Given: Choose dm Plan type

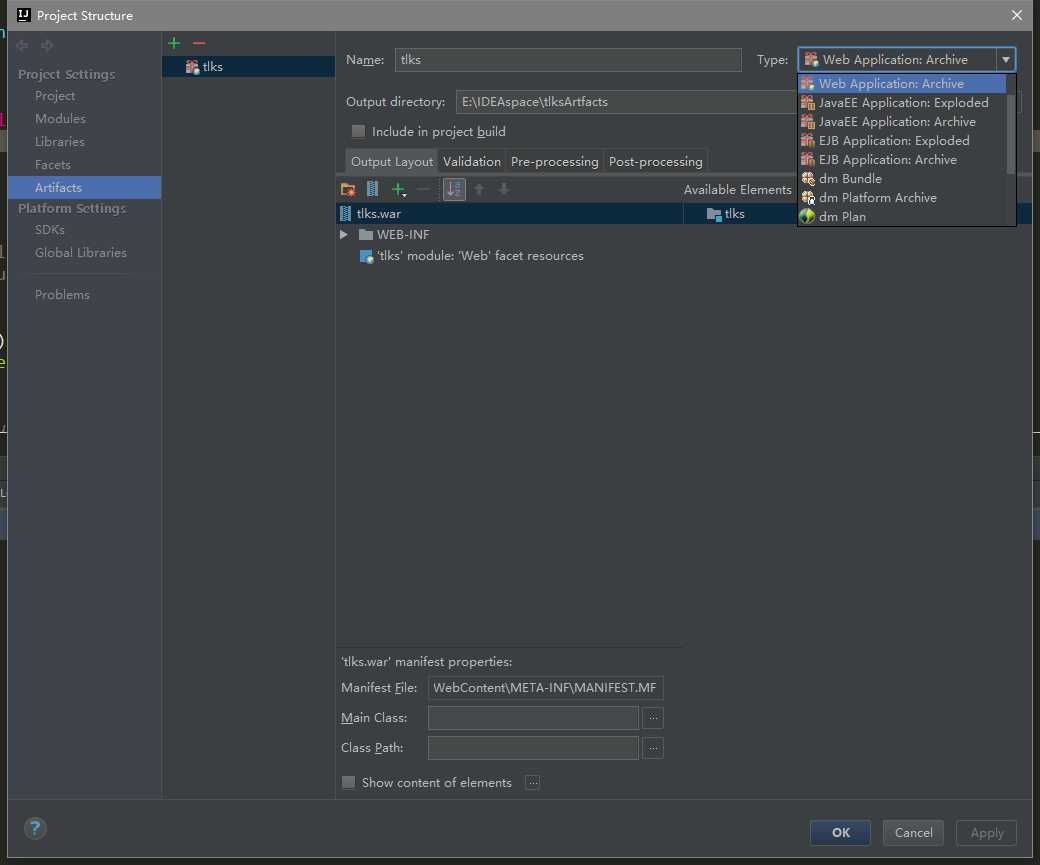Looking at the screenshot, I should click(902, 217).
